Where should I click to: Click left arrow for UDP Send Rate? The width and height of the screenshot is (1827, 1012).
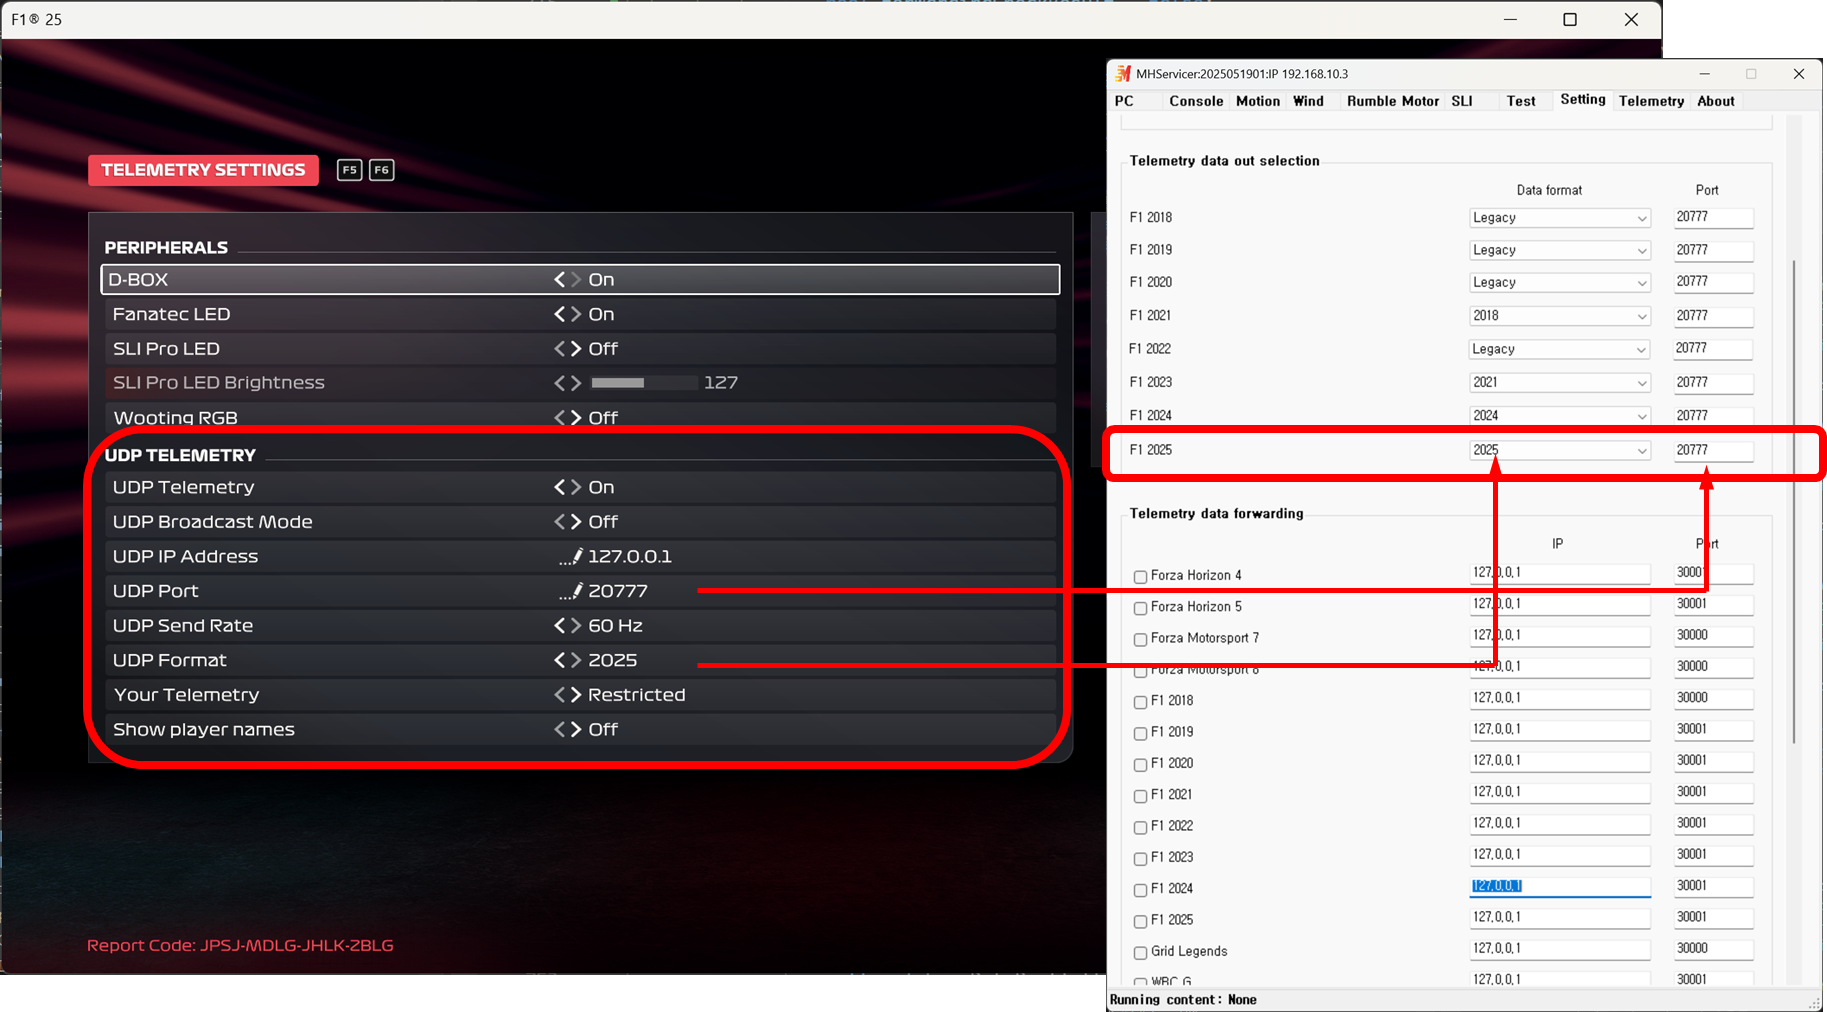[x=560, y=626]
